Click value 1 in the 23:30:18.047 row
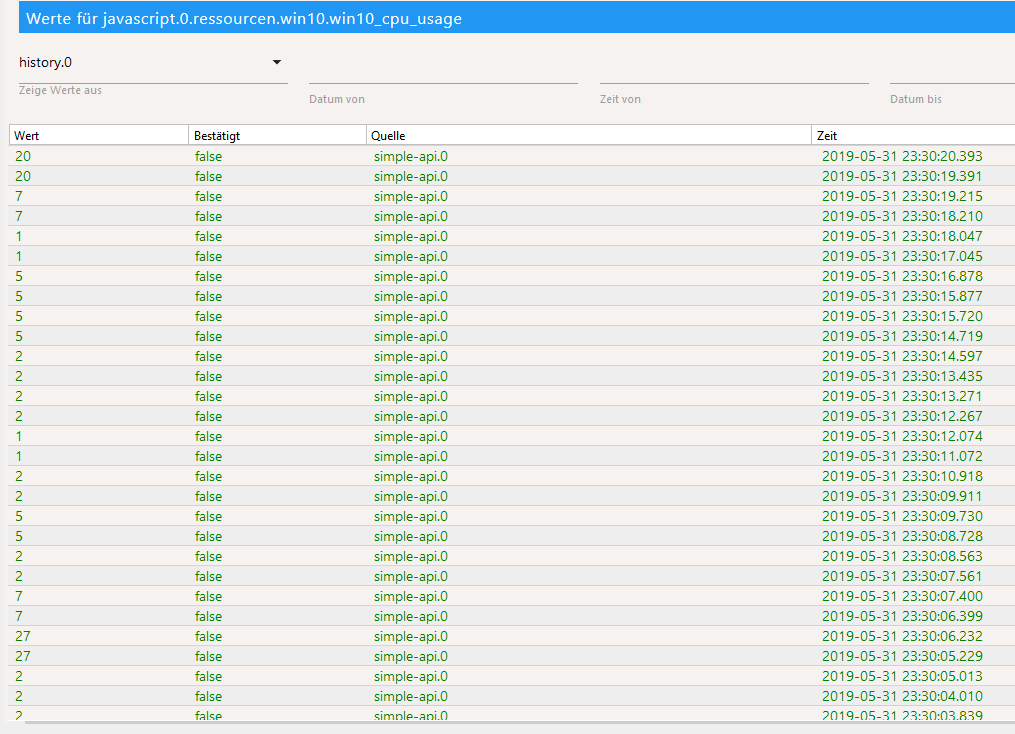Image resolution: width=1015 pixels, height=734 pixels. [19, 236]
